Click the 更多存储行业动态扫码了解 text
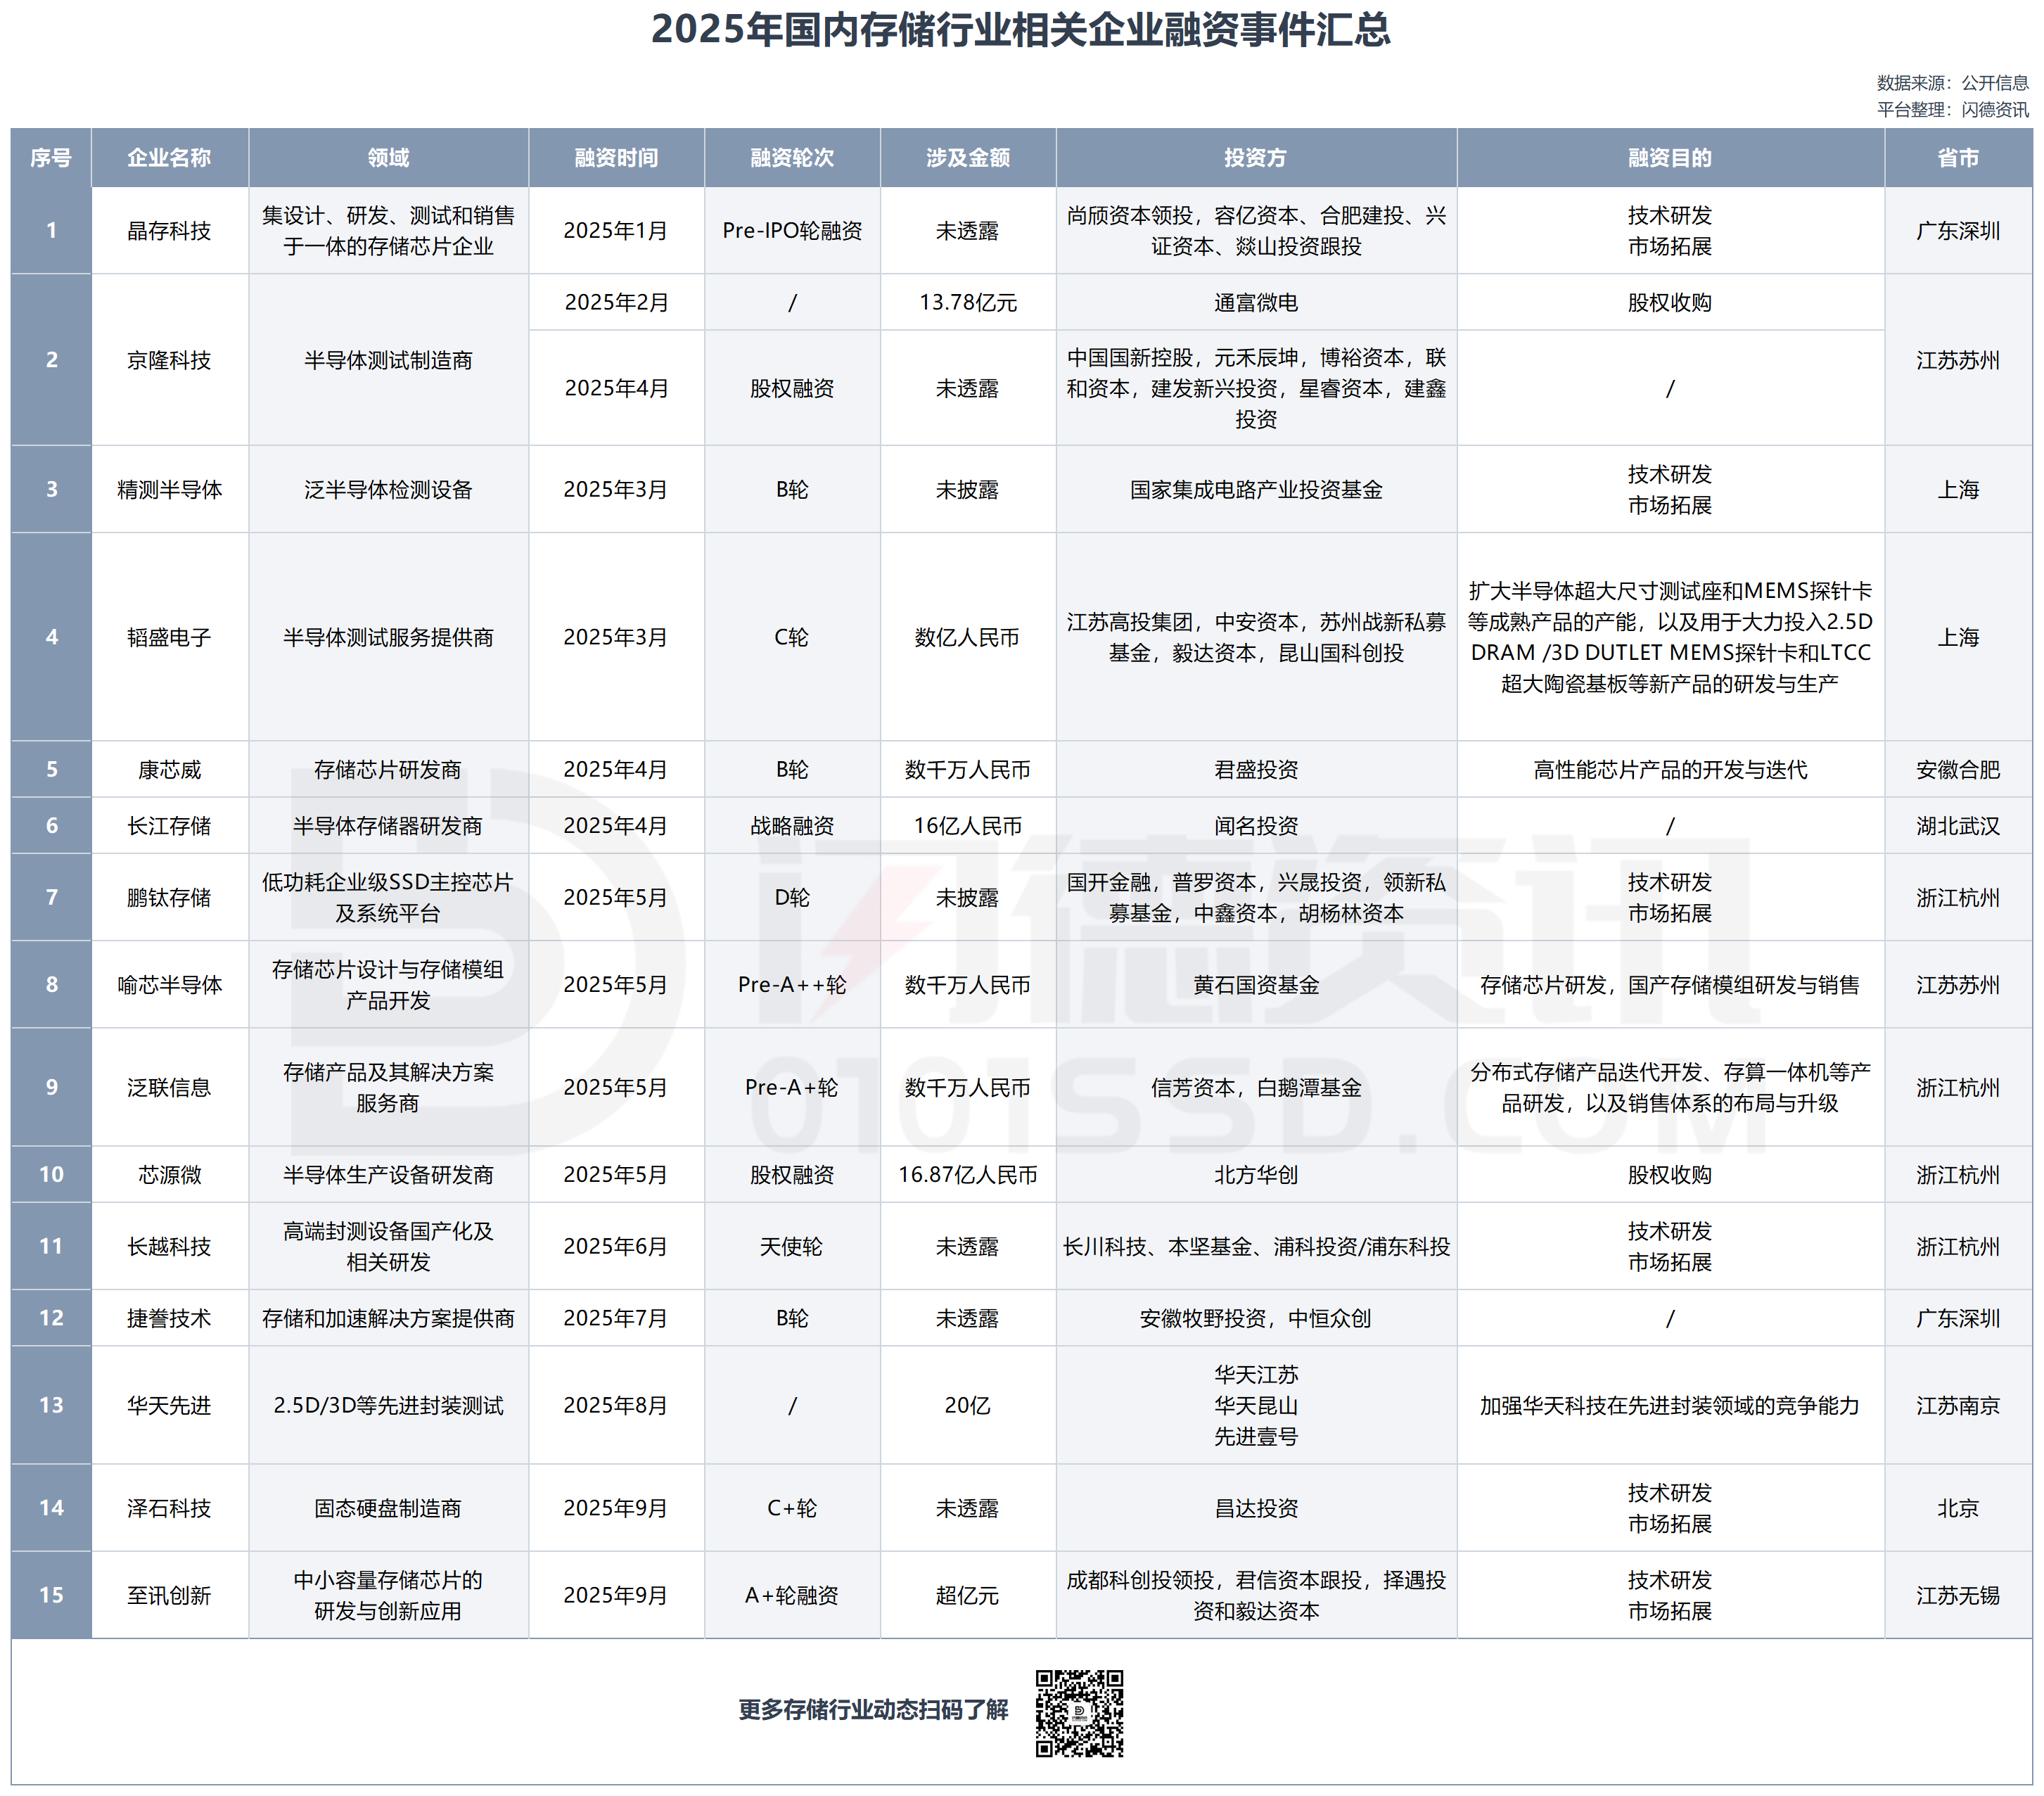The image size is (2044, 1796). point(873,1710)
